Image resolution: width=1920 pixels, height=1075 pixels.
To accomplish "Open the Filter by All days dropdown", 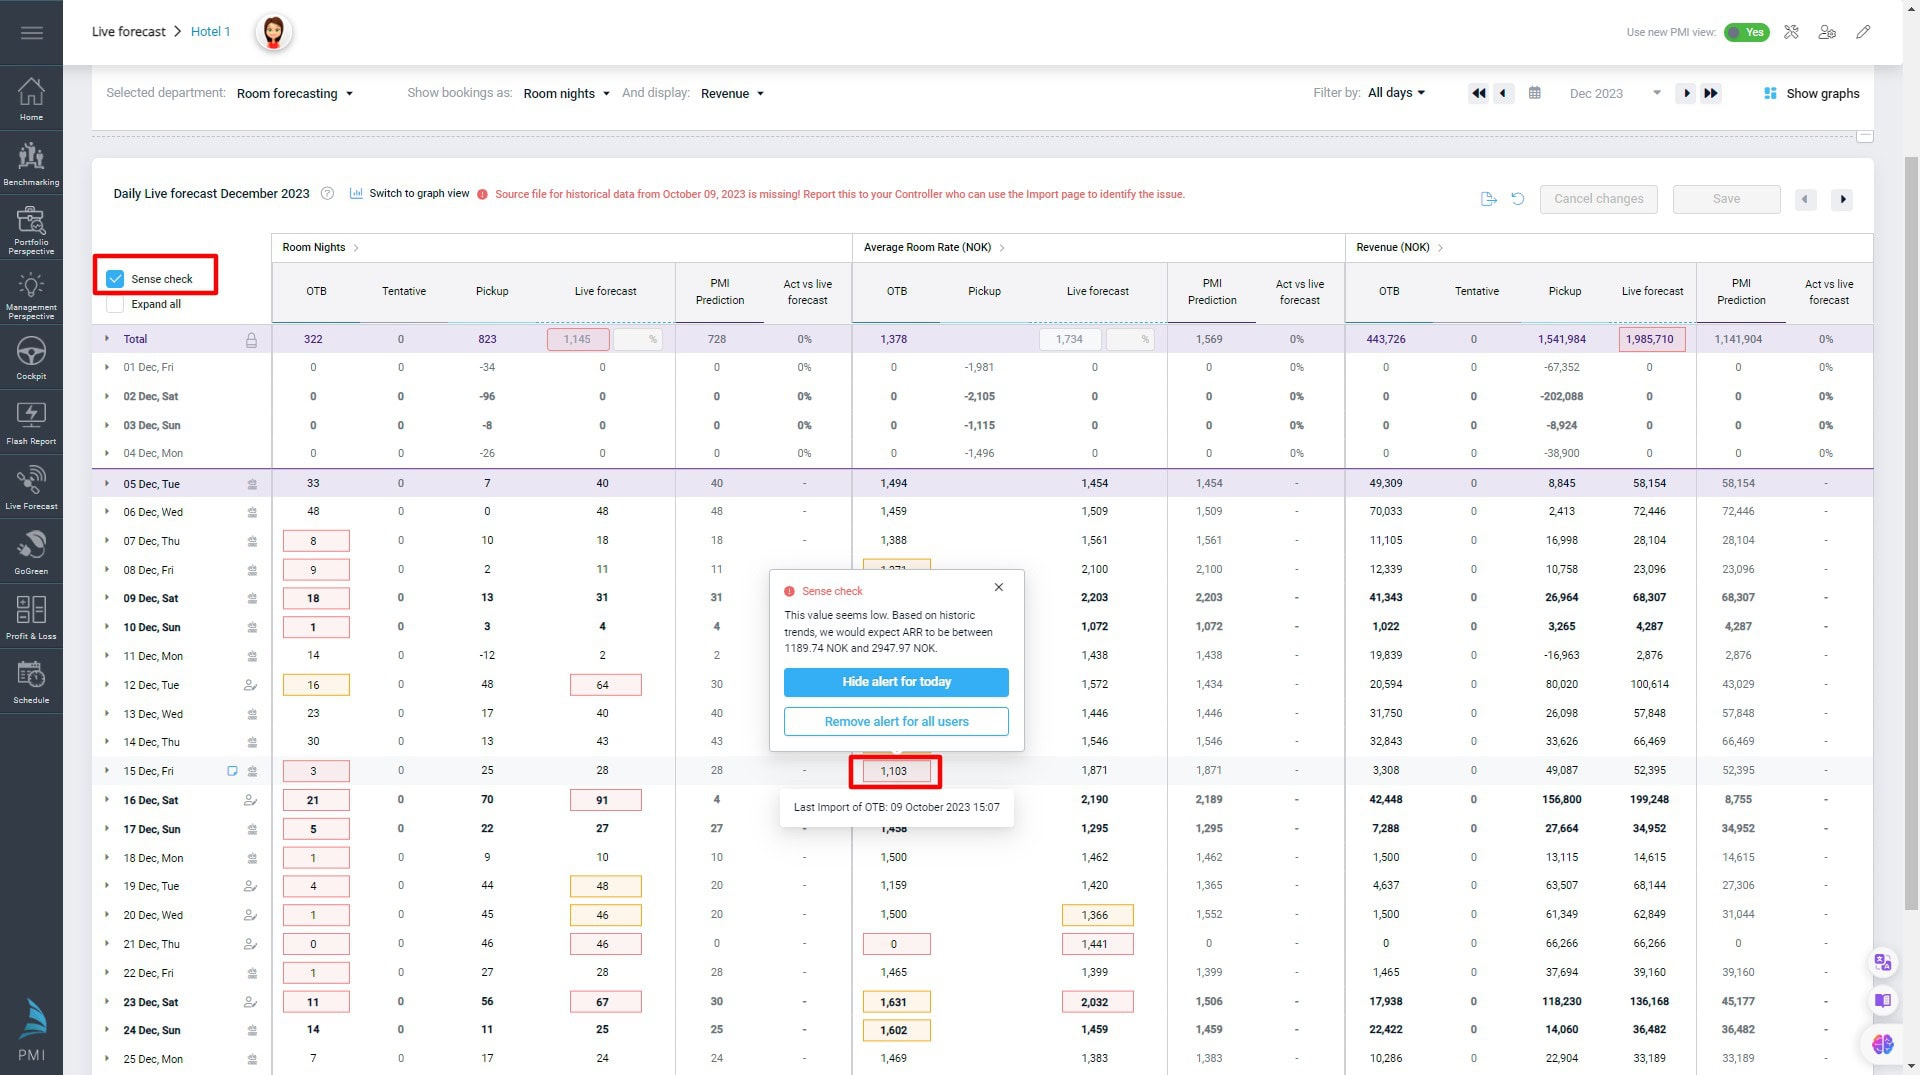I will point(1396,93).
